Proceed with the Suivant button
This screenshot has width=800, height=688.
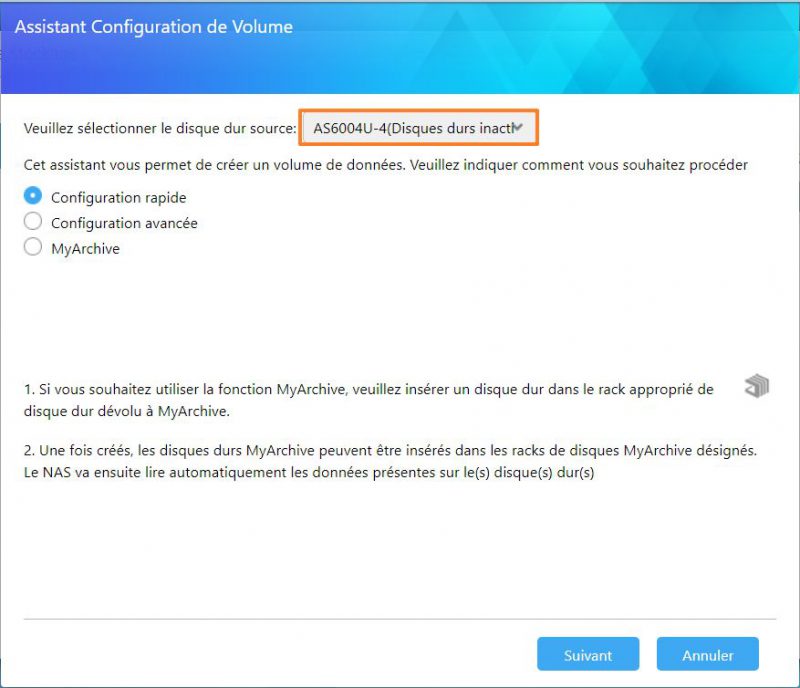click(x=588, y=654)
